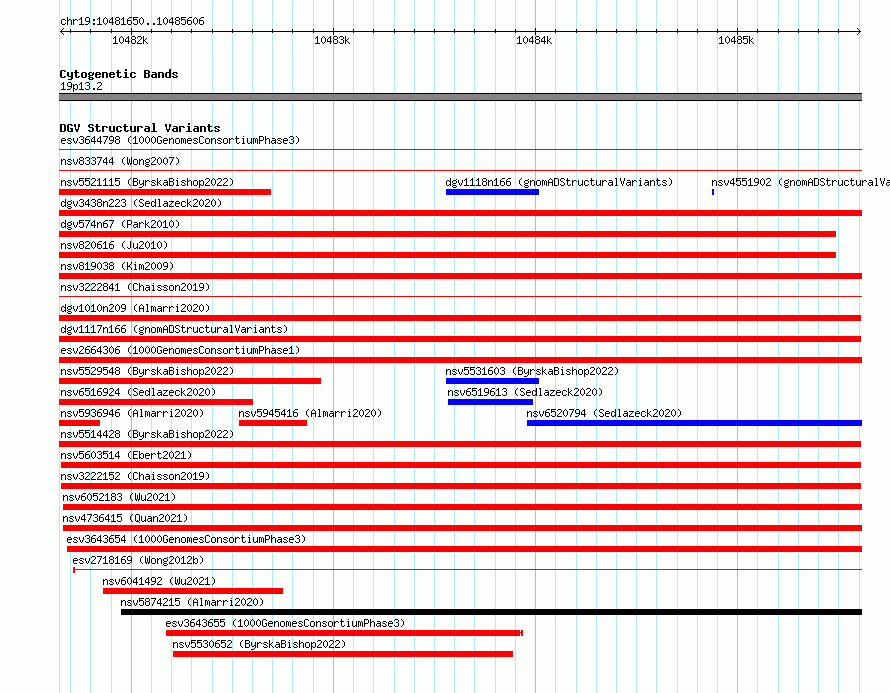Click the 10483k ruler position
The height and width of the screenshot is (693, 890).
click(x=332, y=40)
